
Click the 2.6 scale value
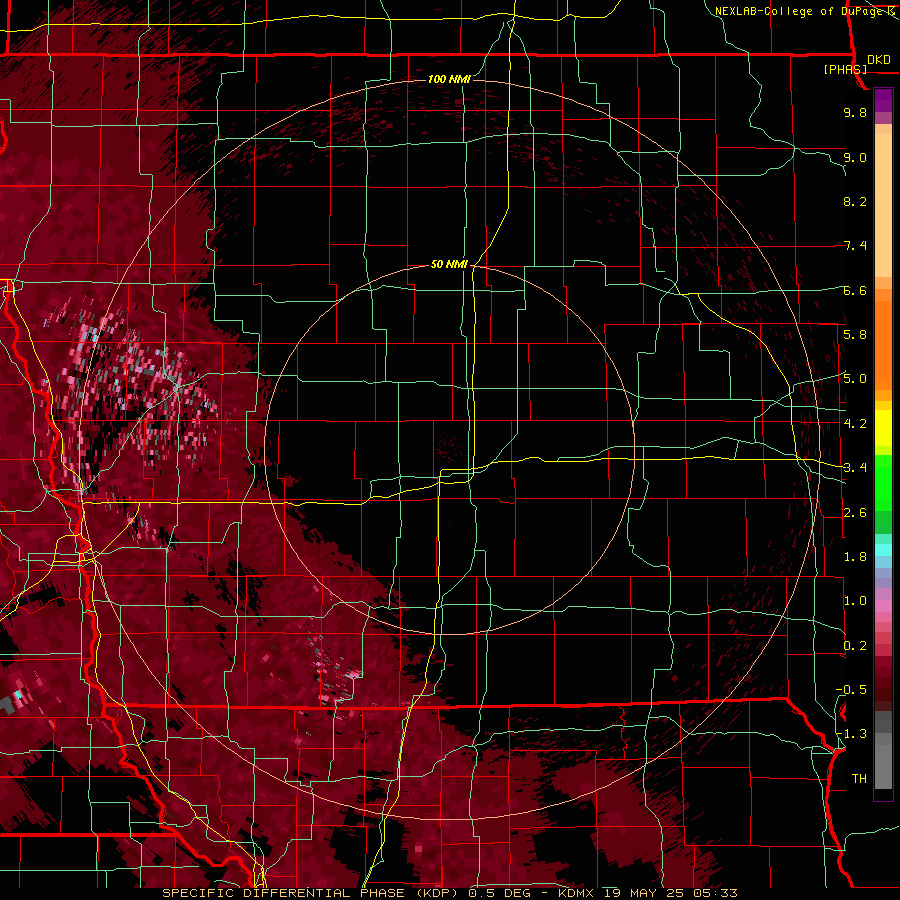tap(855, 513)
